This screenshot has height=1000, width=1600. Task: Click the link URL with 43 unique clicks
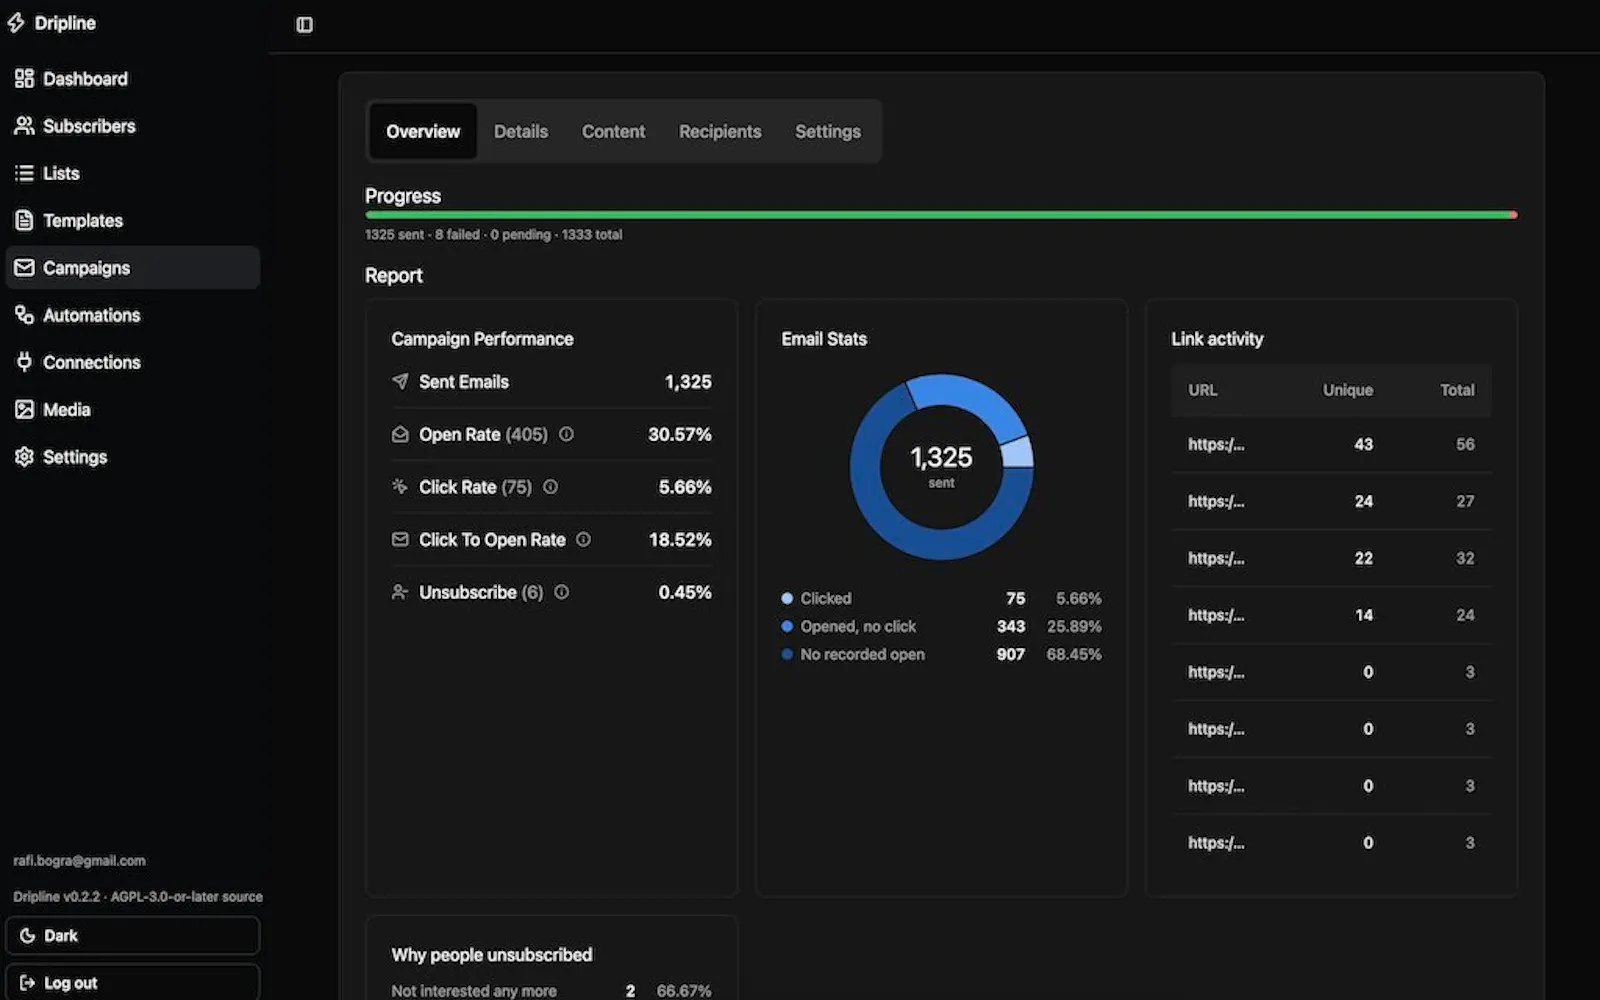coord(1216,444)
